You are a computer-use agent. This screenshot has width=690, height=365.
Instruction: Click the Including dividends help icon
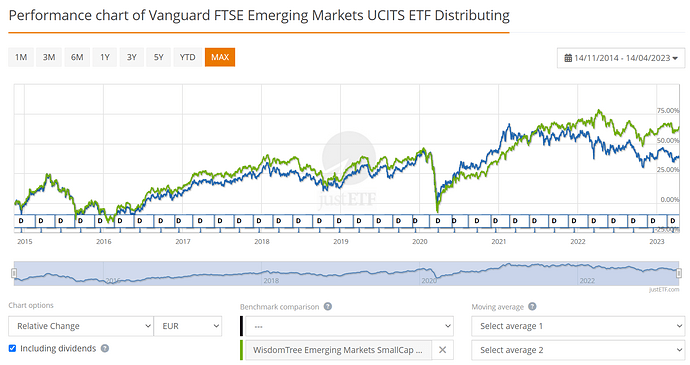pos(105,348)
